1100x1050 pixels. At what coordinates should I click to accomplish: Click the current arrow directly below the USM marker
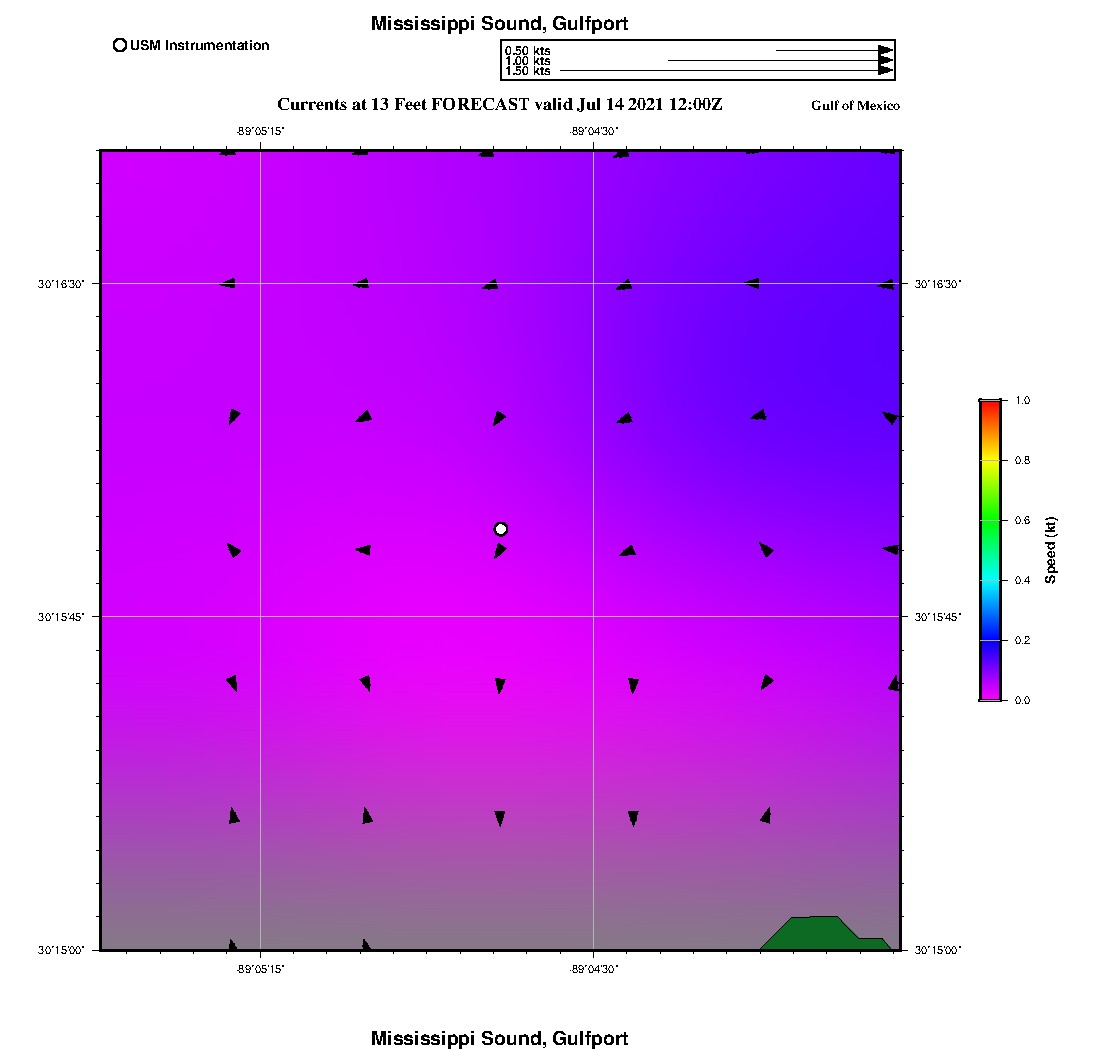tap(500, 550)
